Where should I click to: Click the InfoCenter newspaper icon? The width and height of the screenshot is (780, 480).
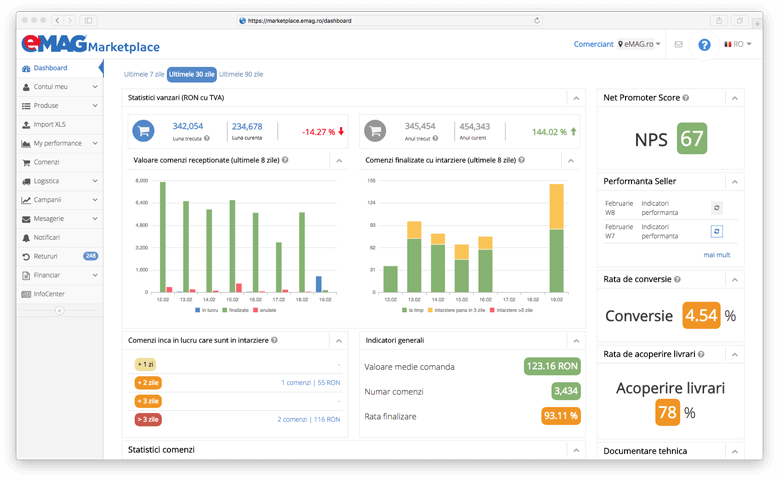pos(26,294)
